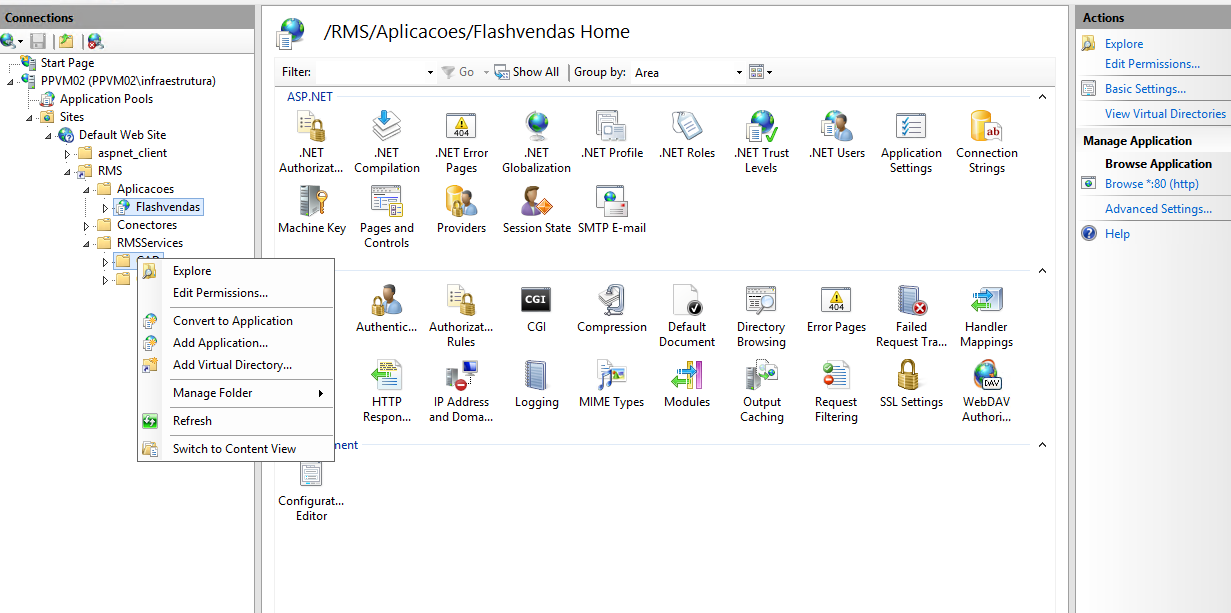Click Explore link in Actions pane
The image size is (1231, 613).
click(1124, 44)
